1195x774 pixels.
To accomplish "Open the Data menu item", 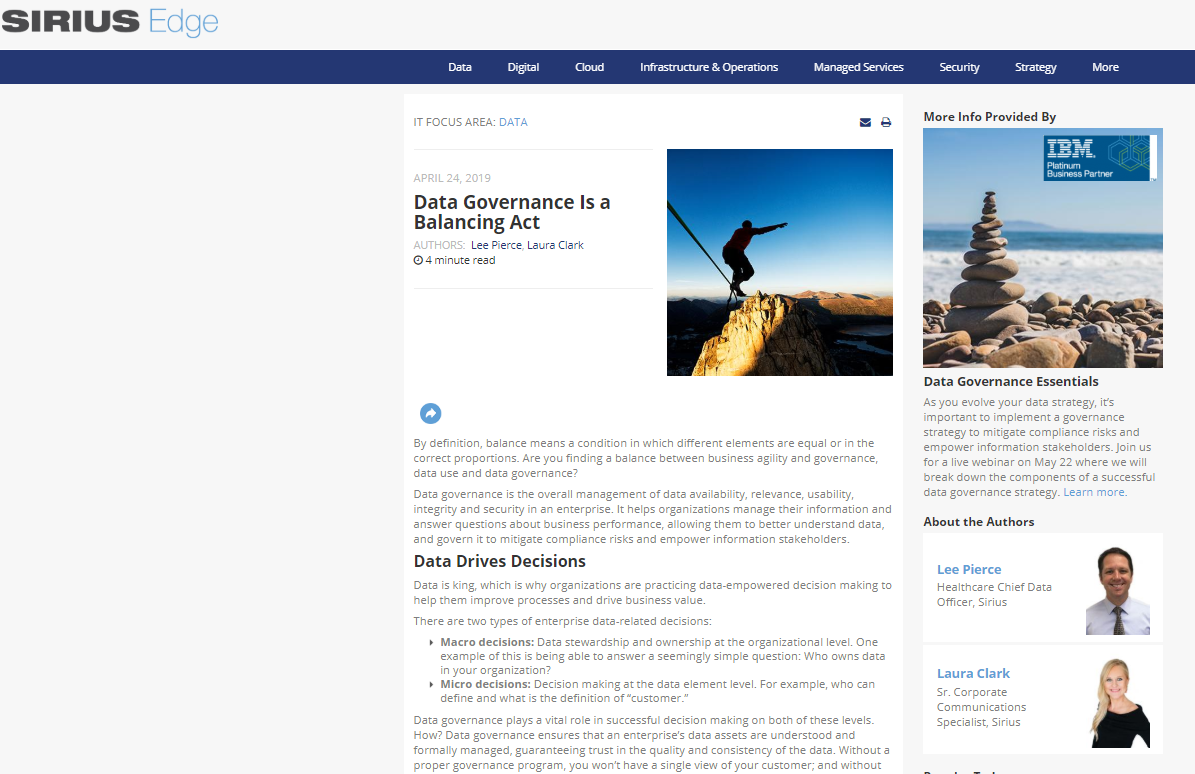I will tap(460, 67).
